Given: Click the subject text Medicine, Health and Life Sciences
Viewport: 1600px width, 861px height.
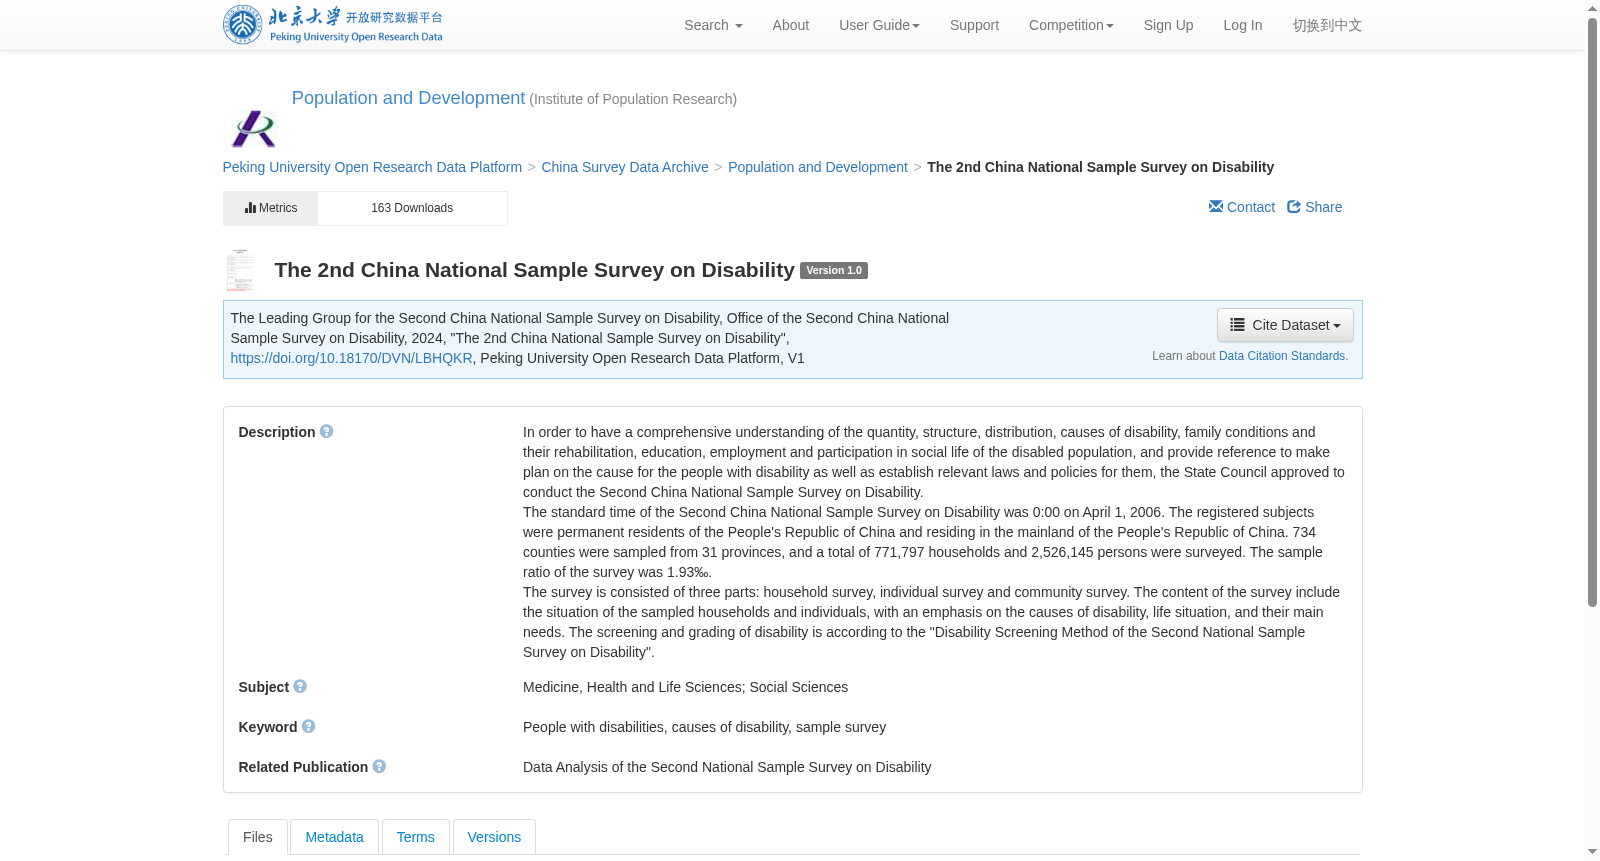Looking at the screenshot, I should point(632,687).
